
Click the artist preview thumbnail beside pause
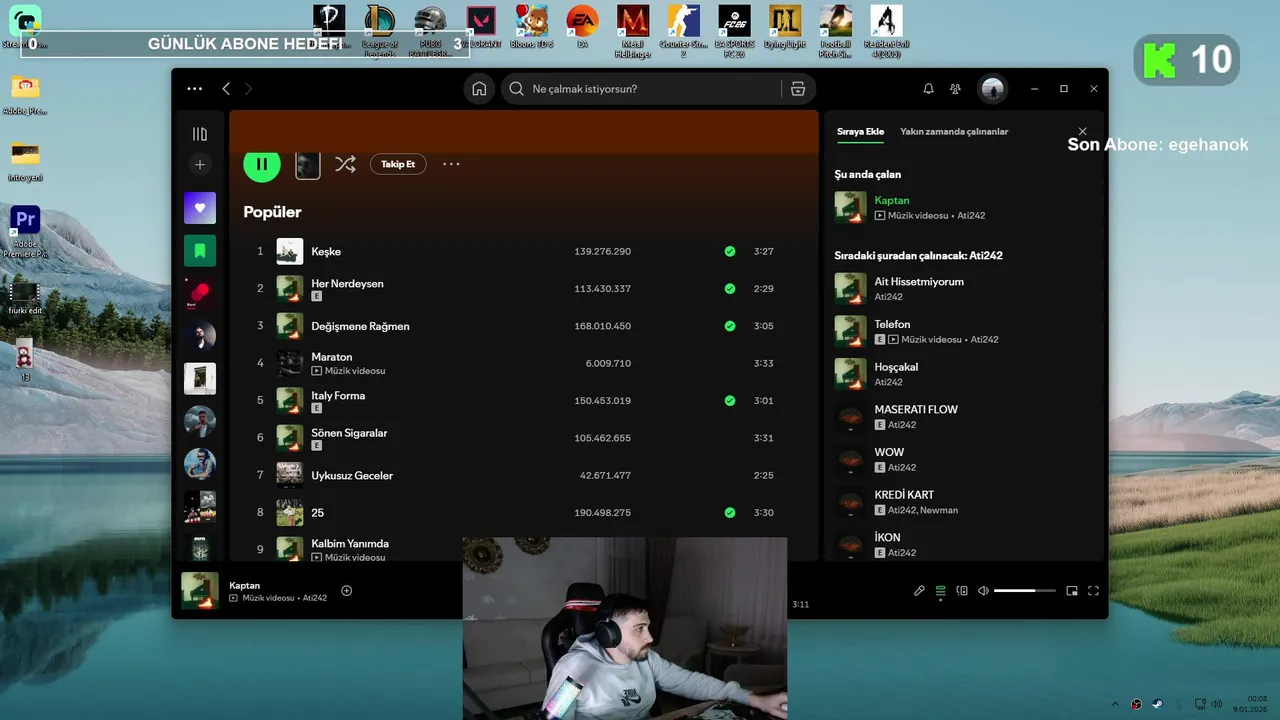tap(308, 165)
